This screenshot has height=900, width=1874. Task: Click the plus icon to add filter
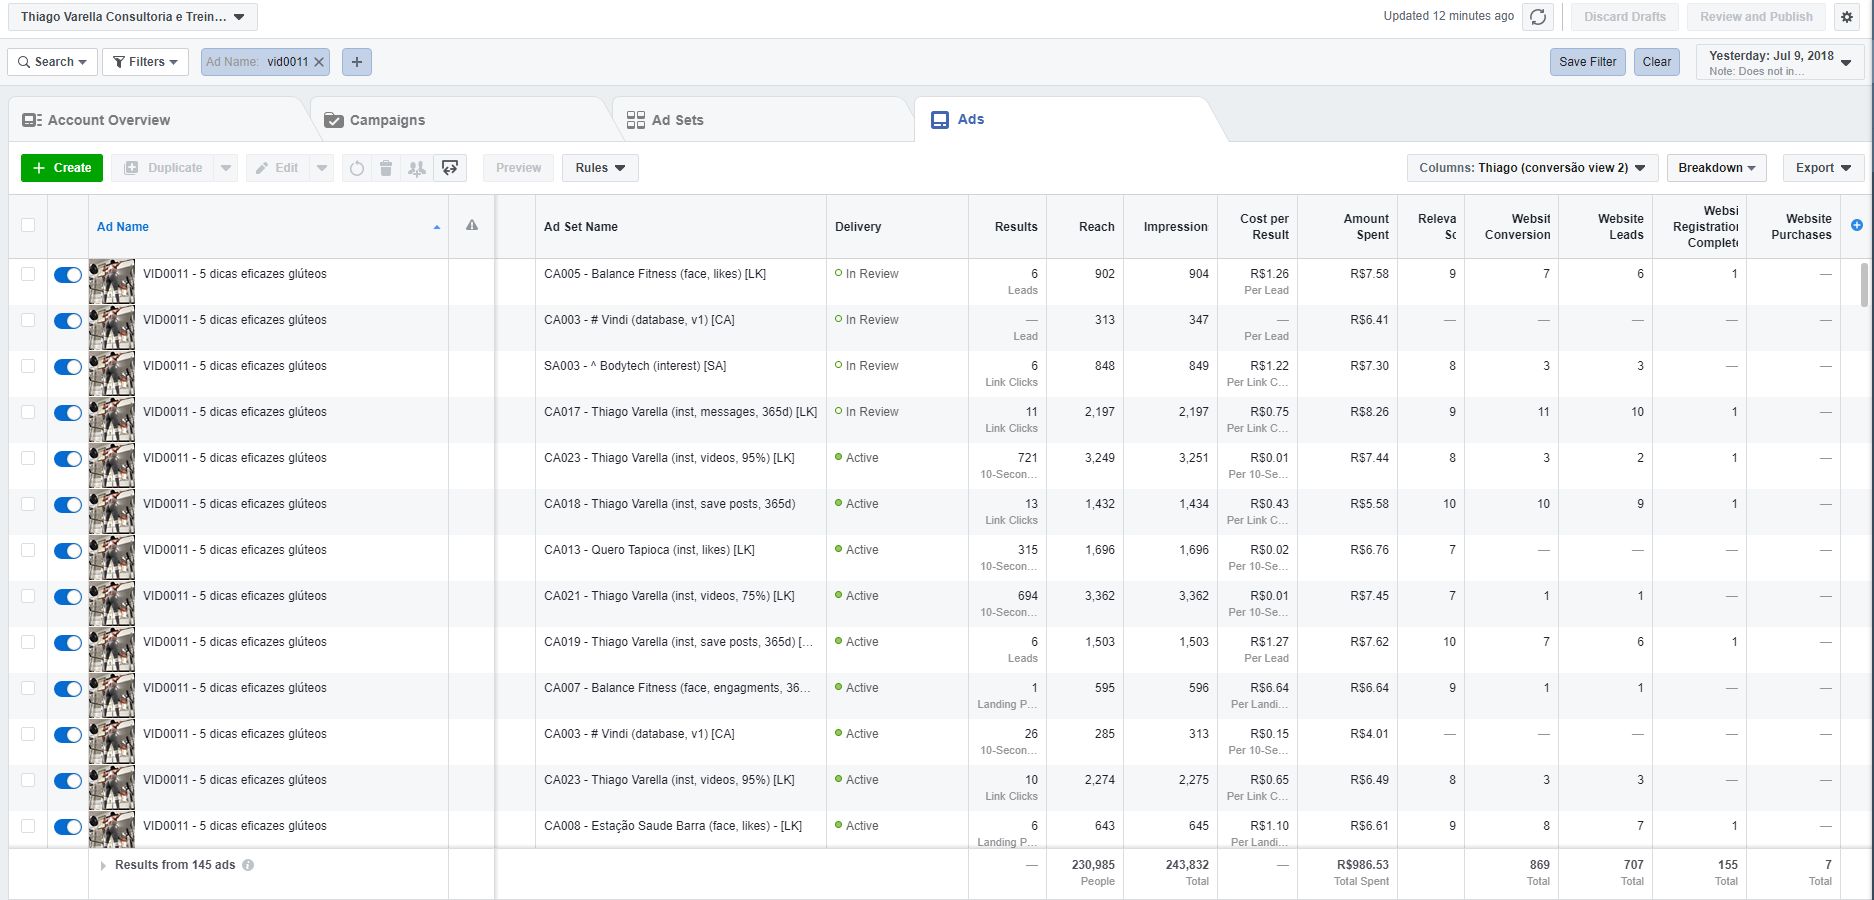pyautogui.click(x=357, y=62)
